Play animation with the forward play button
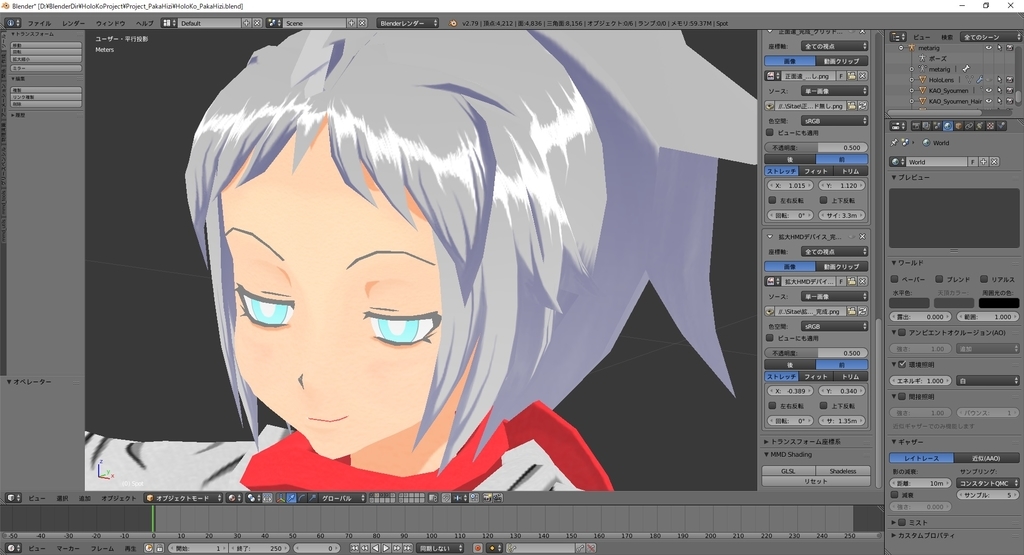 click(386, 548)
